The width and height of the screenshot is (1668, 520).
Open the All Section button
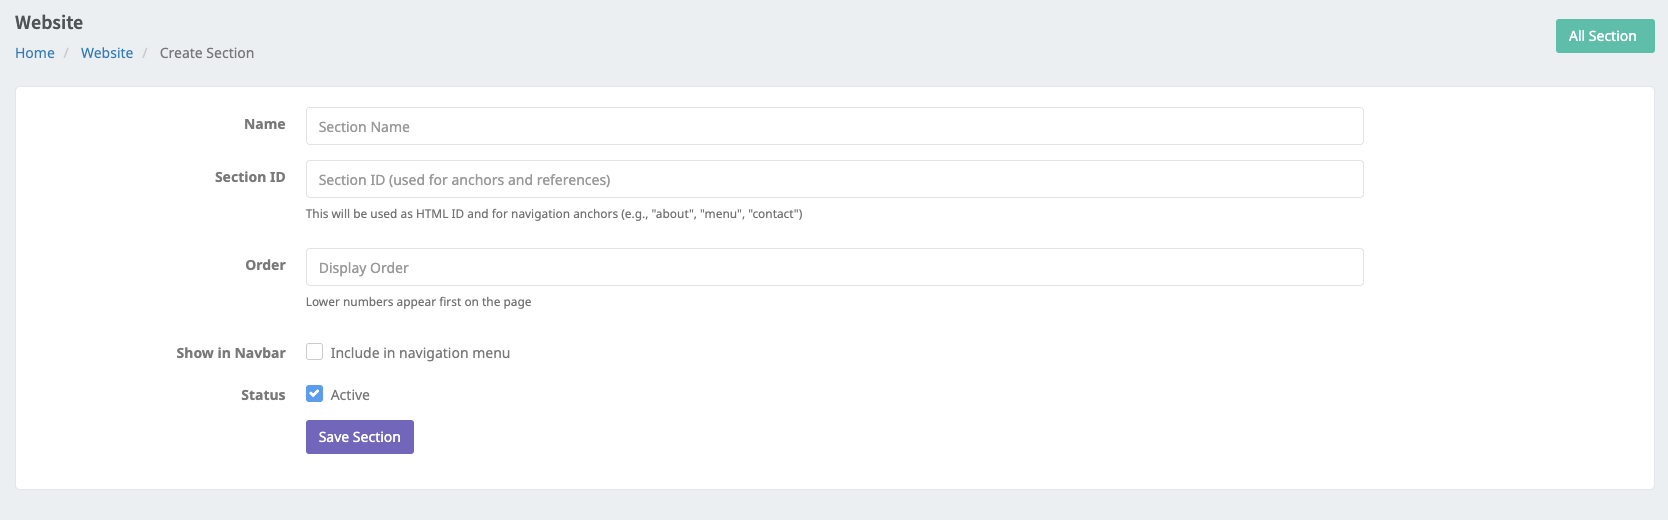(1605, 36)
